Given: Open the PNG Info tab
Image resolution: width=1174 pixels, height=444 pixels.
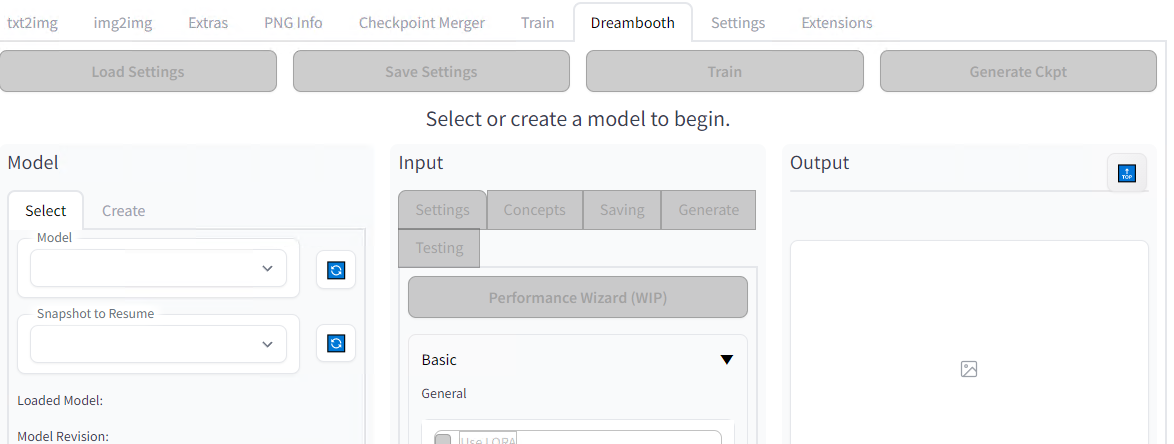Looking at the screenshot, I should click(294, 22).
